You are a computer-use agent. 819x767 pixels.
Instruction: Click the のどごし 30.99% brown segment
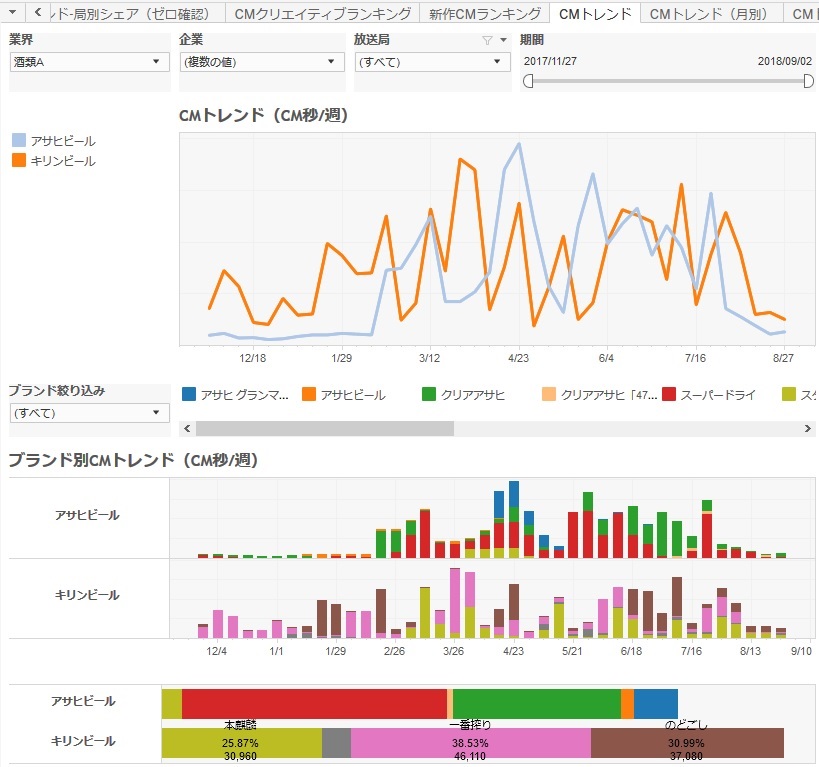687,742
